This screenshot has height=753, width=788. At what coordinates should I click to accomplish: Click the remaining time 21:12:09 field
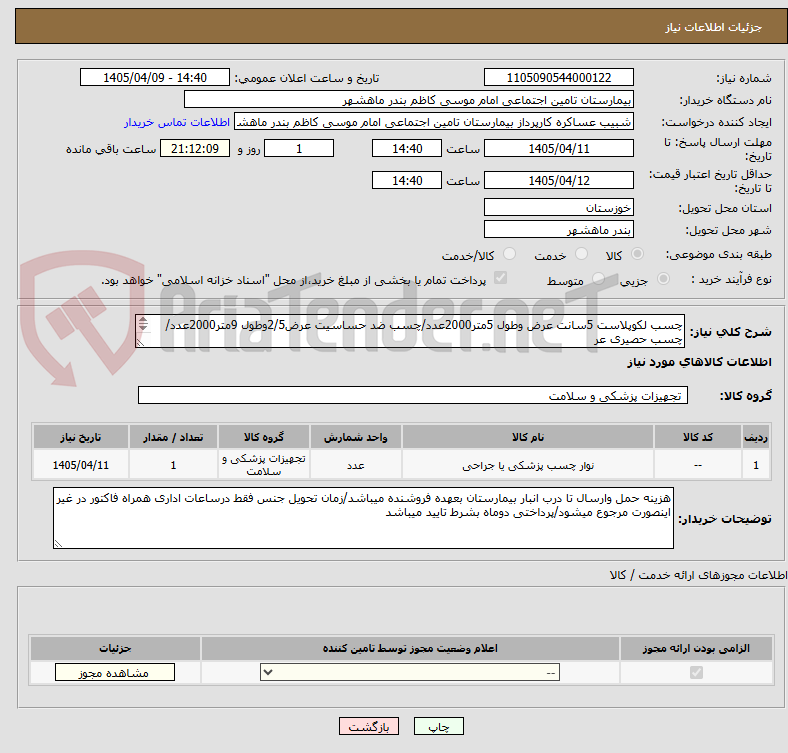[x=195, y=149]
